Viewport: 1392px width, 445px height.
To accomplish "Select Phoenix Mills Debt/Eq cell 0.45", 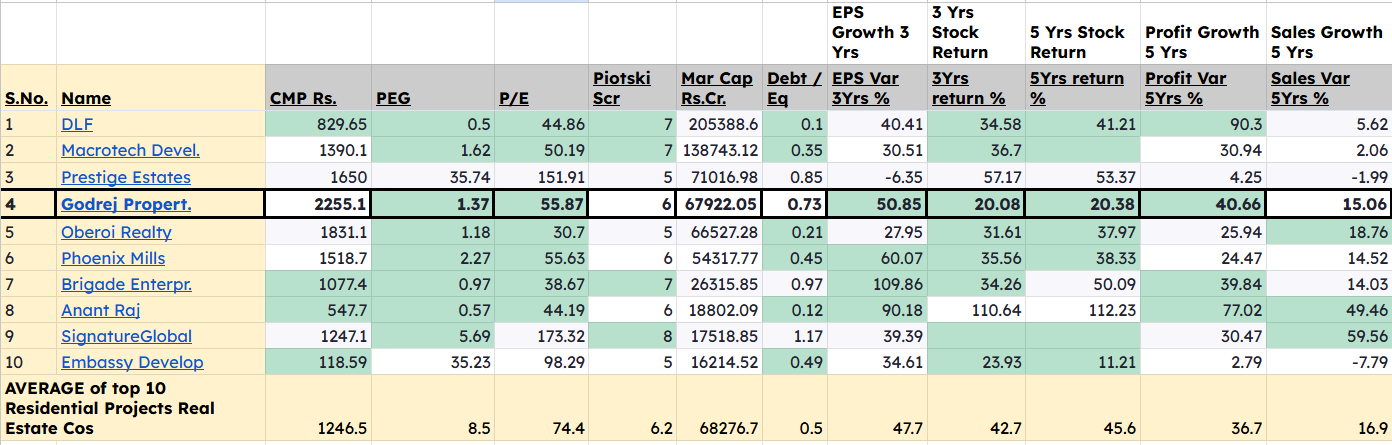I will (795, 258).
